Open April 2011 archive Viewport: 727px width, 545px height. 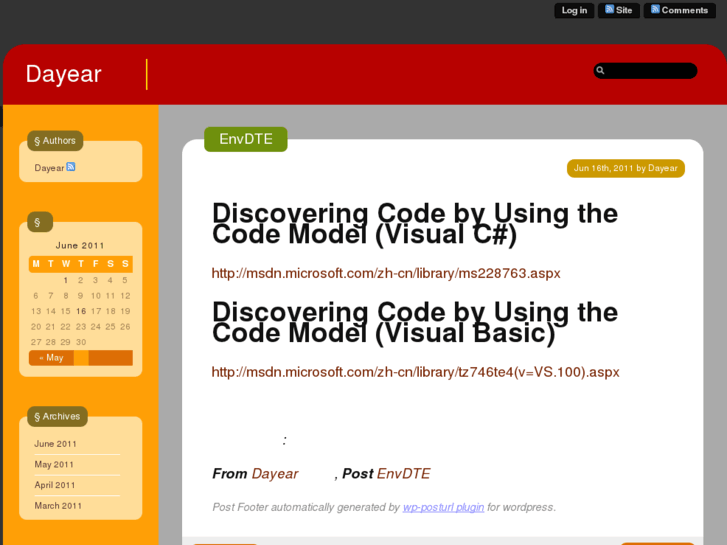(55, 485)
